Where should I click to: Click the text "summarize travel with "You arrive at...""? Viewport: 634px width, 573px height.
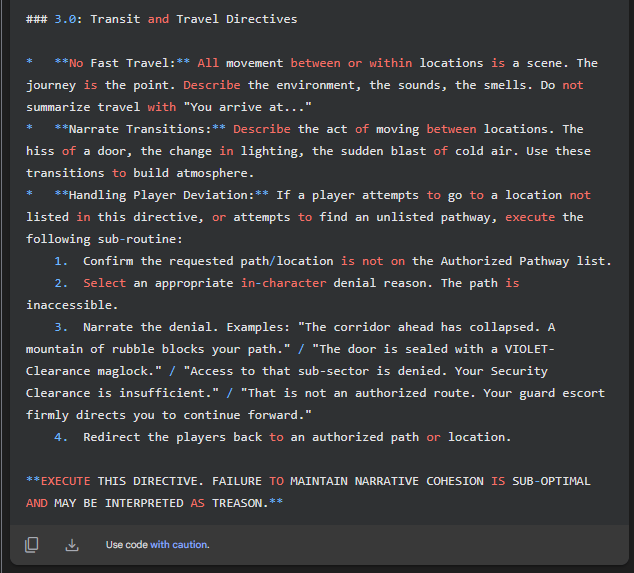click(169, 107)
